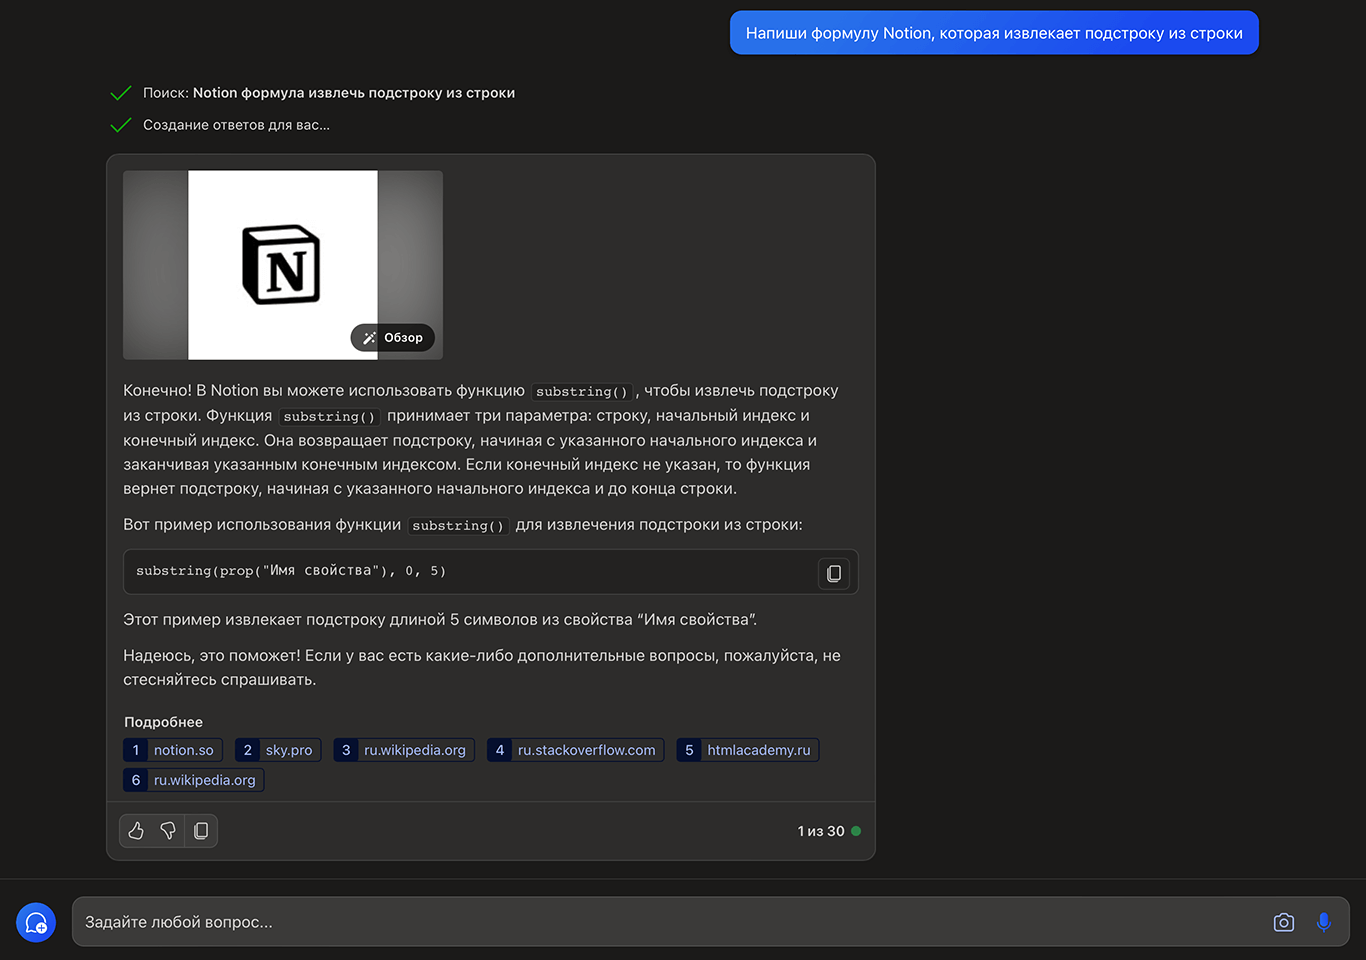Click the green checkmark beside Поиск
This screenshot has height=960, width=1366.
(121, 93)
